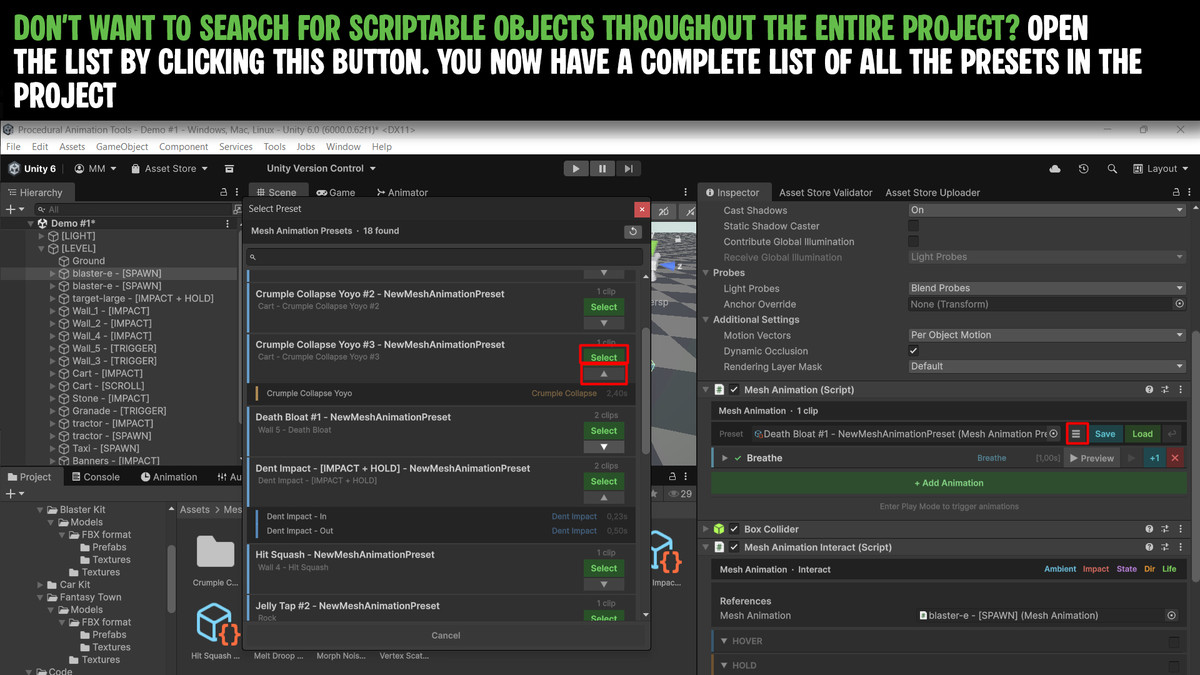Click the Load preset button
The width and height of the screenshot is (1200, 675).
pyautogui.click(x=1142, y=434)
